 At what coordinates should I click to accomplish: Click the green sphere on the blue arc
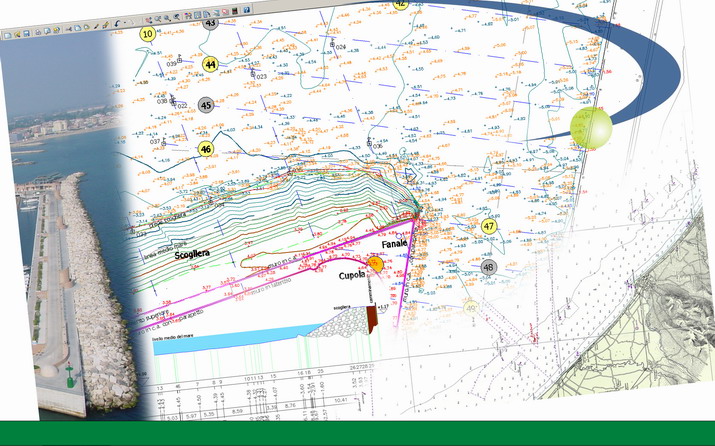click(591, 128)
